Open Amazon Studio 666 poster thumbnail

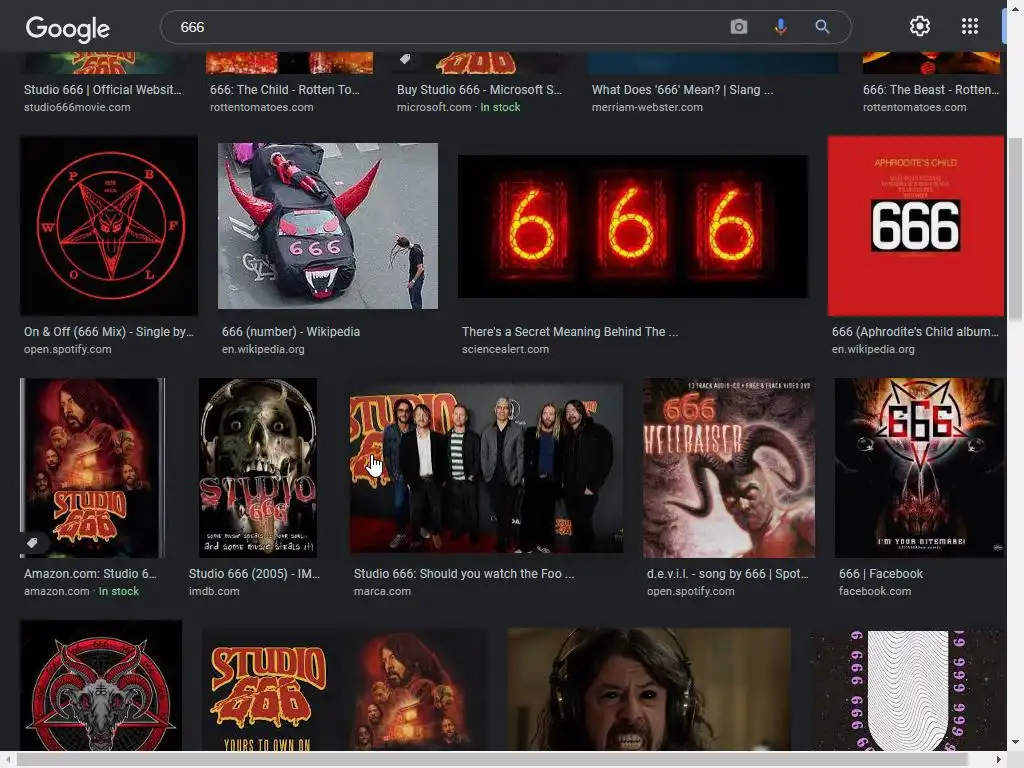(92, 468)
